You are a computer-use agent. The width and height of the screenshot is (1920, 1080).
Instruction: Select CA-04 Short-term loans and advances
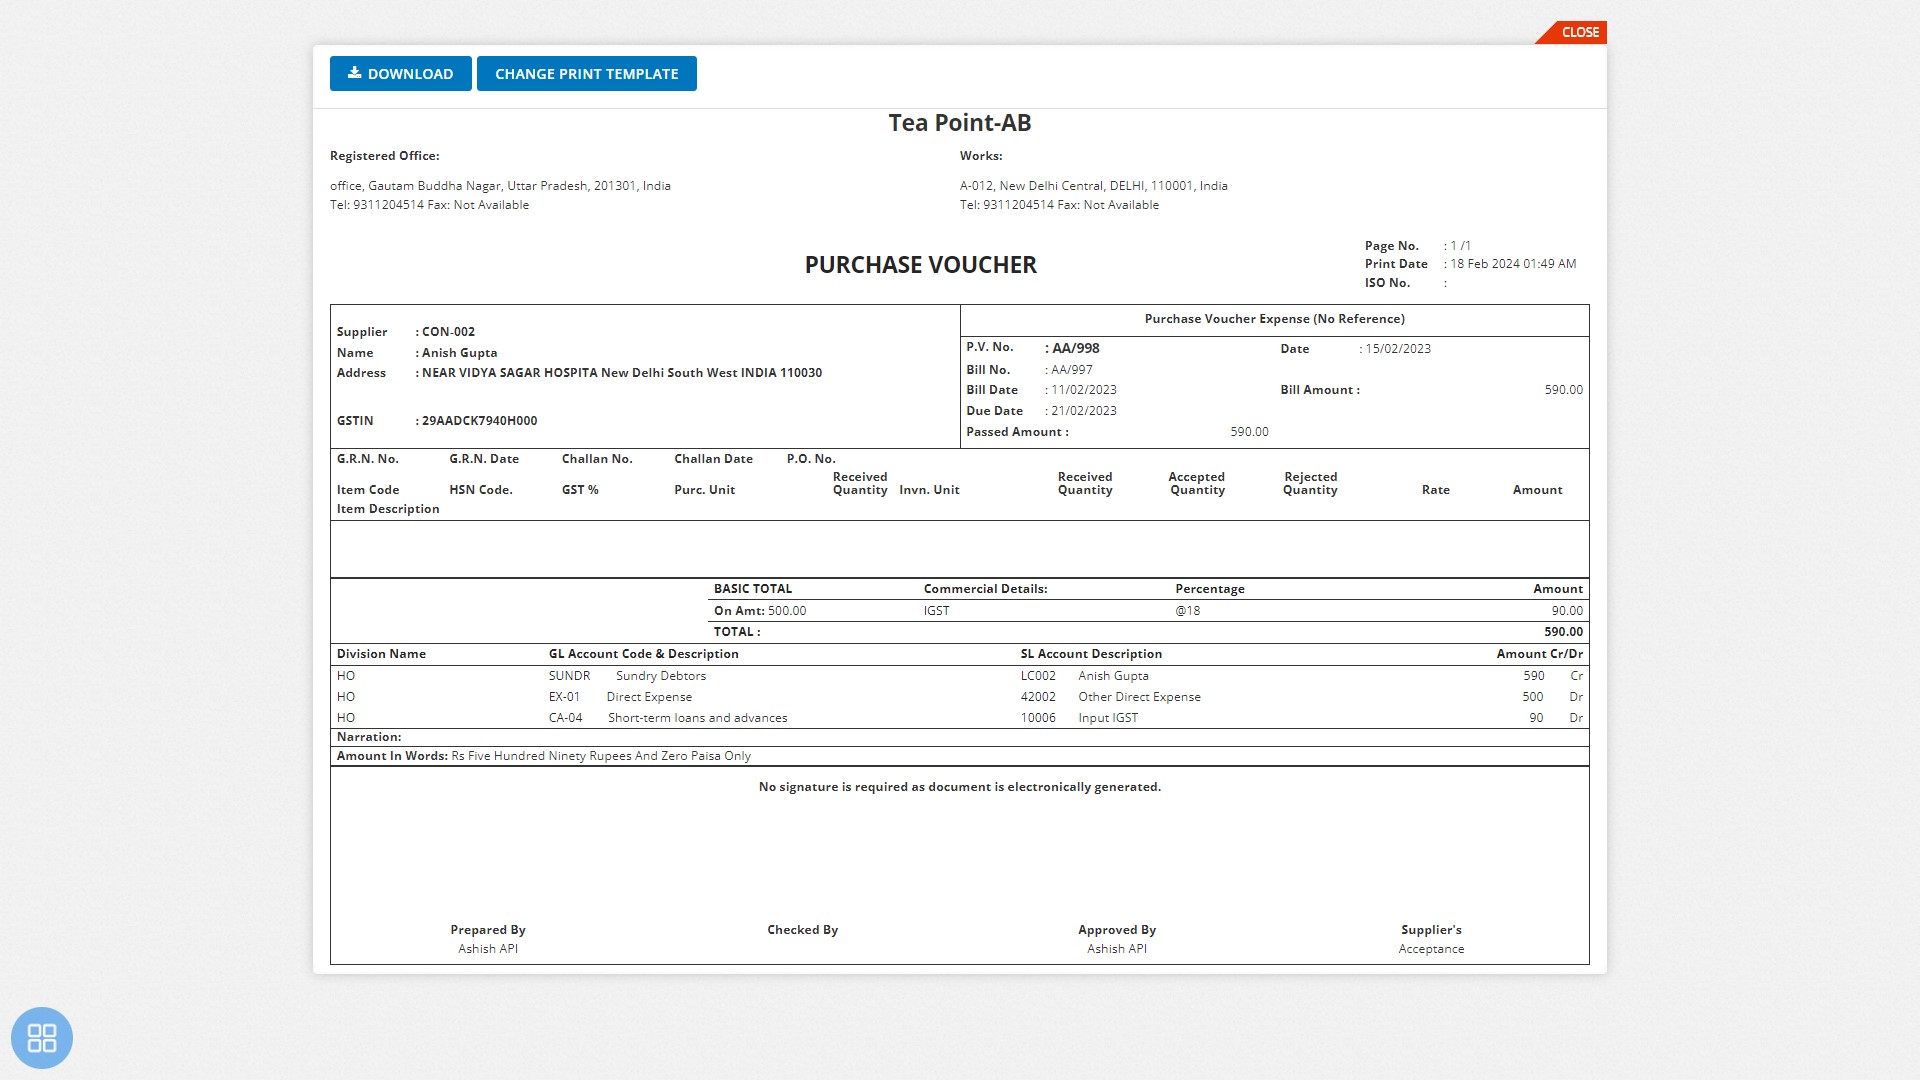point(668,718)
